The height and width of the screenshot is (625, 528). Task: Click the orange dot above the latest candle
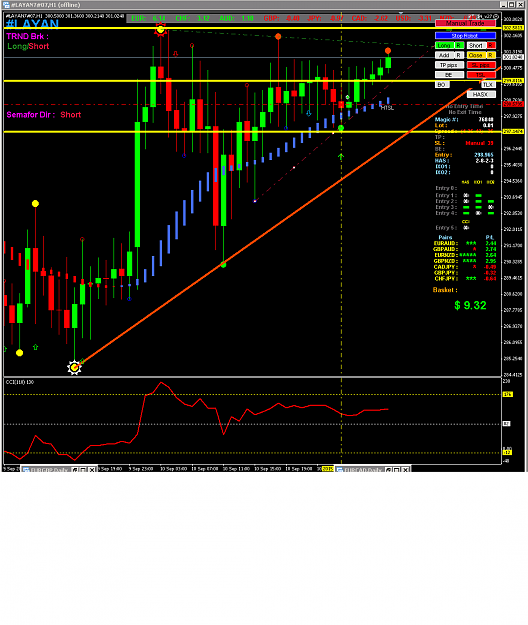[388, 51]
